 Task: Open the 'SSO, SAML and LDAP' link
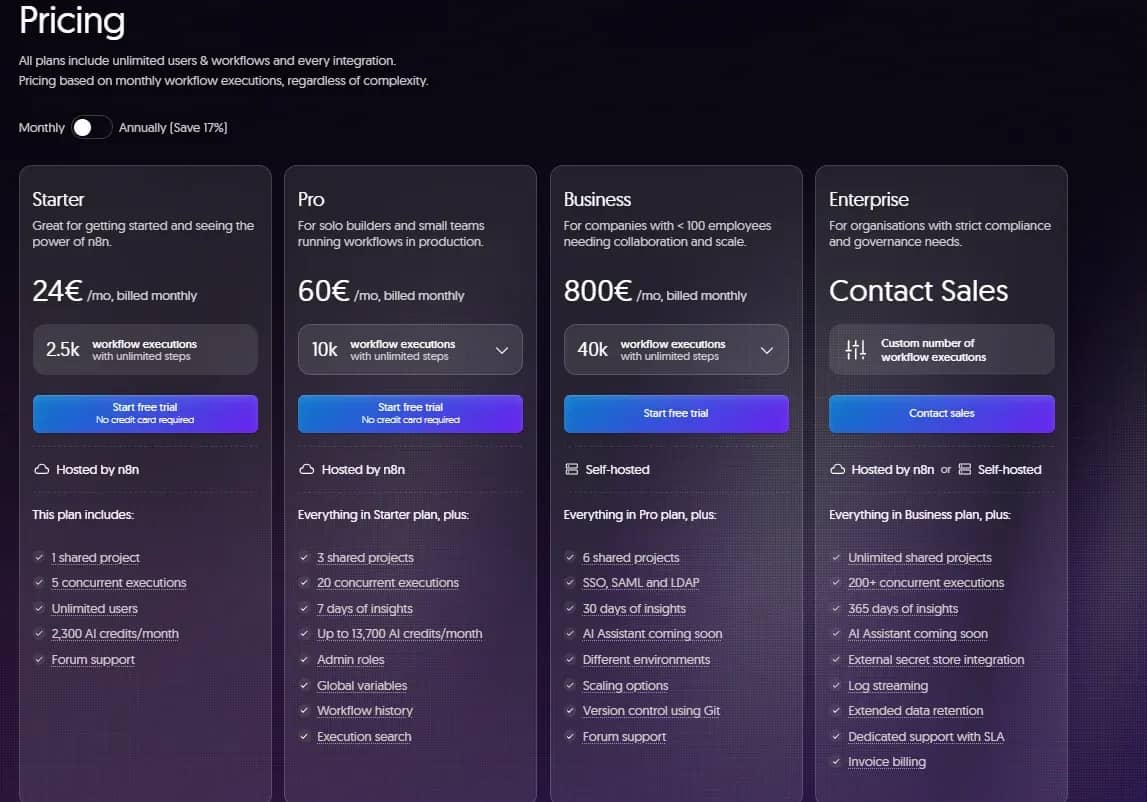pos(641,583)
